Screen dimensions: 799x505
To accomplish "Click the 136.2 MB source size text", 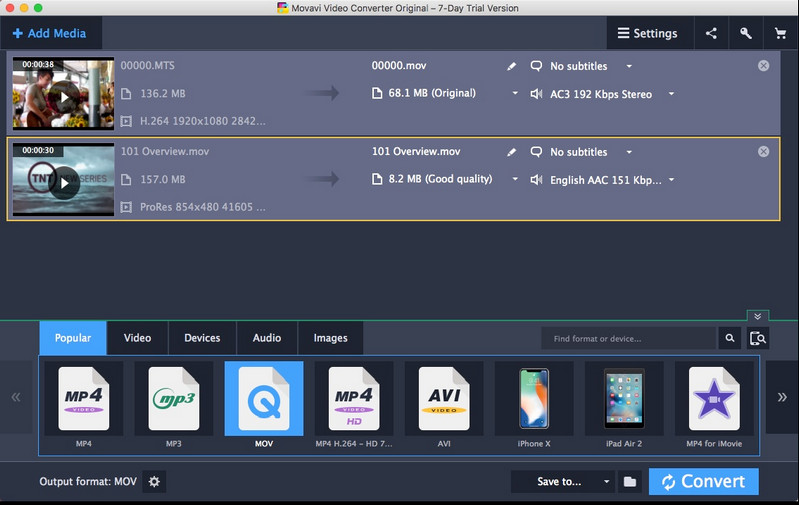I will pyautogui.click(x=163, y=94).
